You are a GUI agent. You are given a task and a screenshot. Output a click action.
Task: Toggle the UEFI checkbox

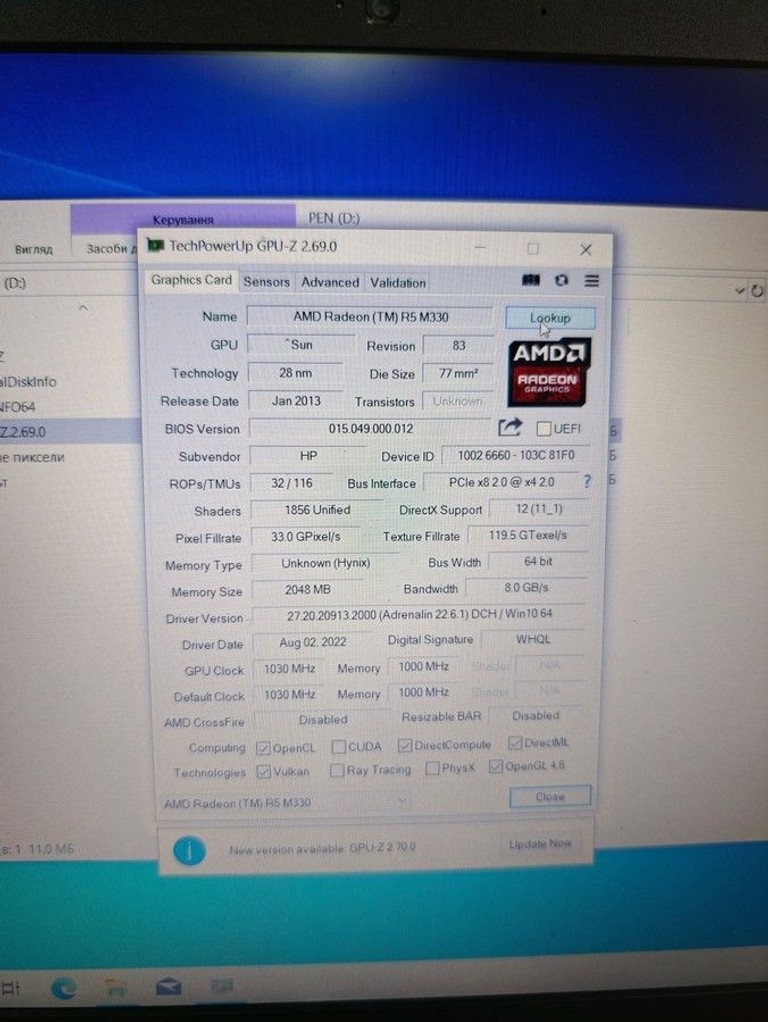(x=543, y=428)
